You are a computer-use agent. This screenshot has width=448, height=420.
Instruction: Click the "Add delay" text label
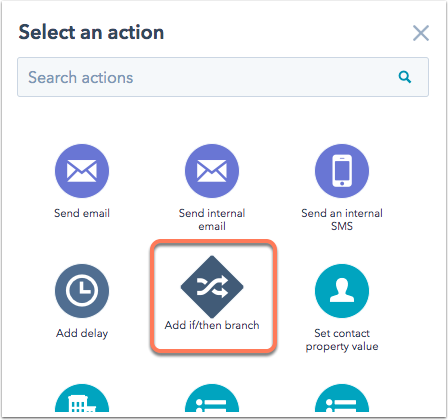point(82,333)
